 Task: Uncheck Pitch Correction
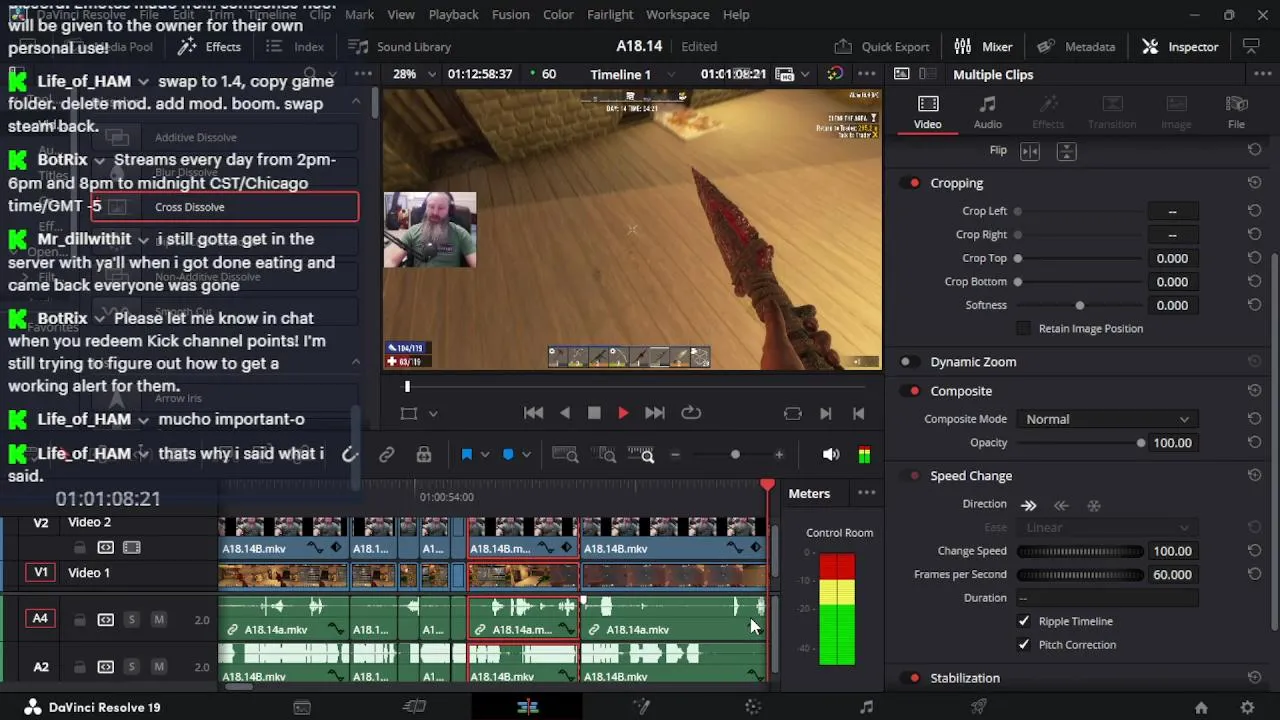1024,645
